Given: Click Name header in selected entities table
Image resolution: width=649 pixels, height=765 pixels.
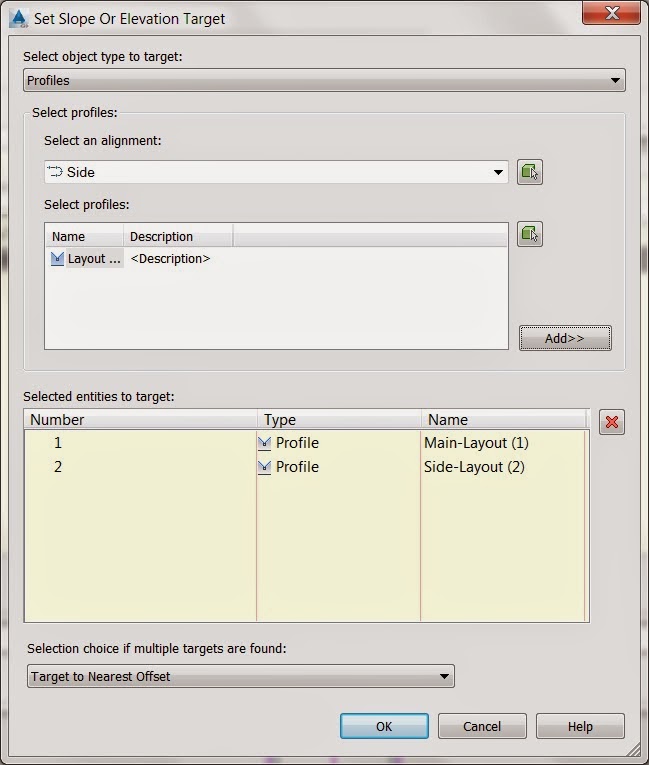Looking at the screenshot, I should [x=503, y=420].
